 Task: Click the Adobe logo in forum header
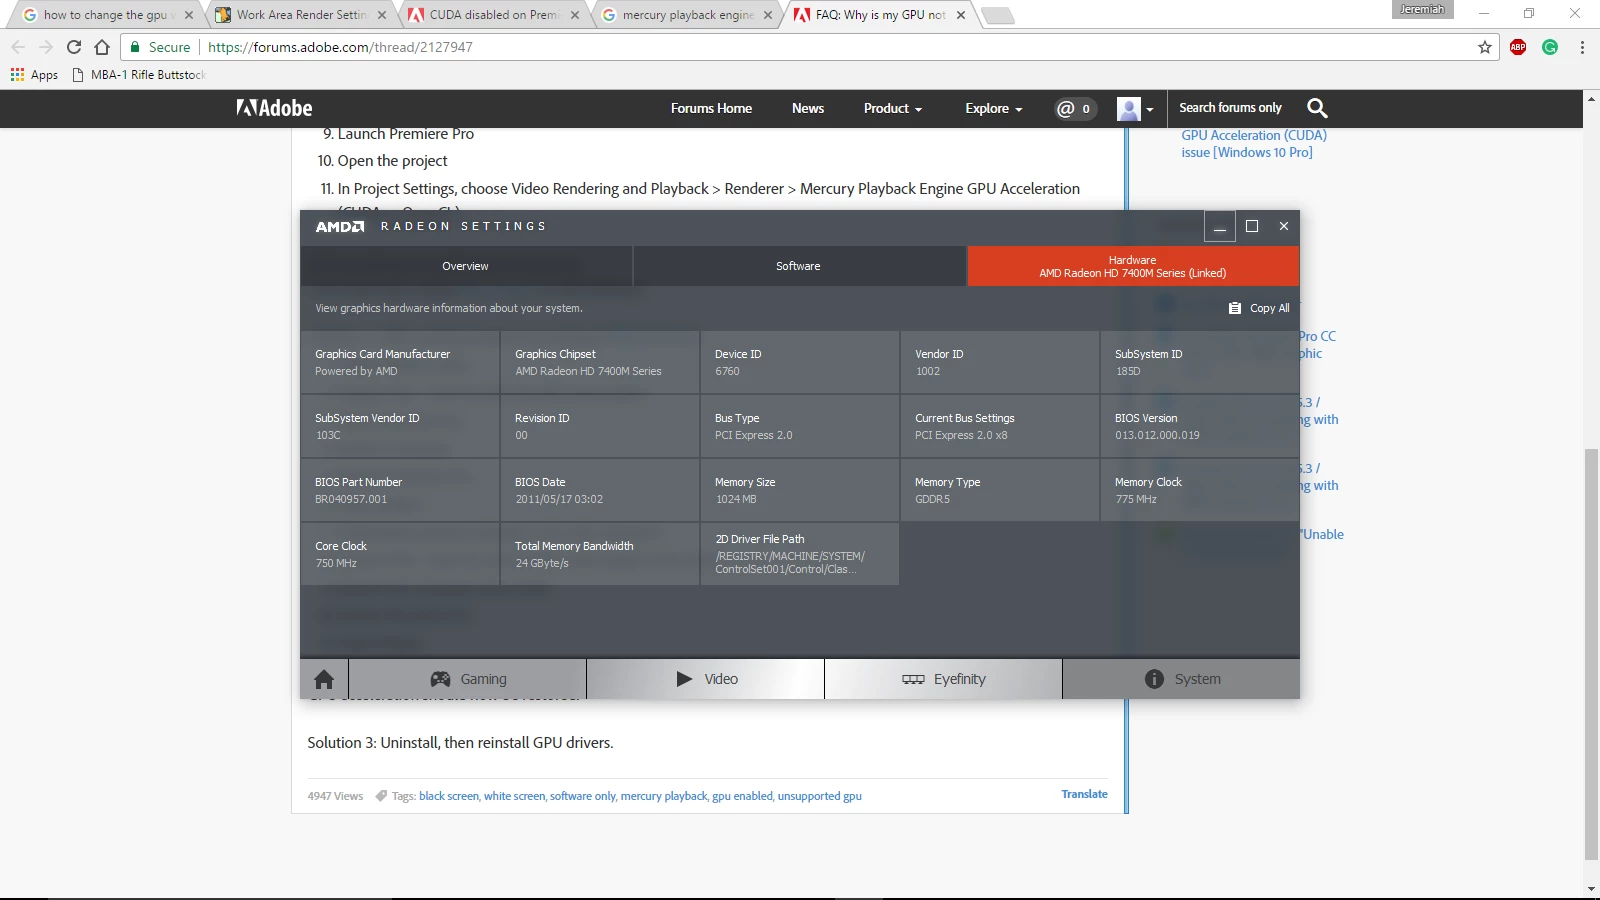coord(274,108)
